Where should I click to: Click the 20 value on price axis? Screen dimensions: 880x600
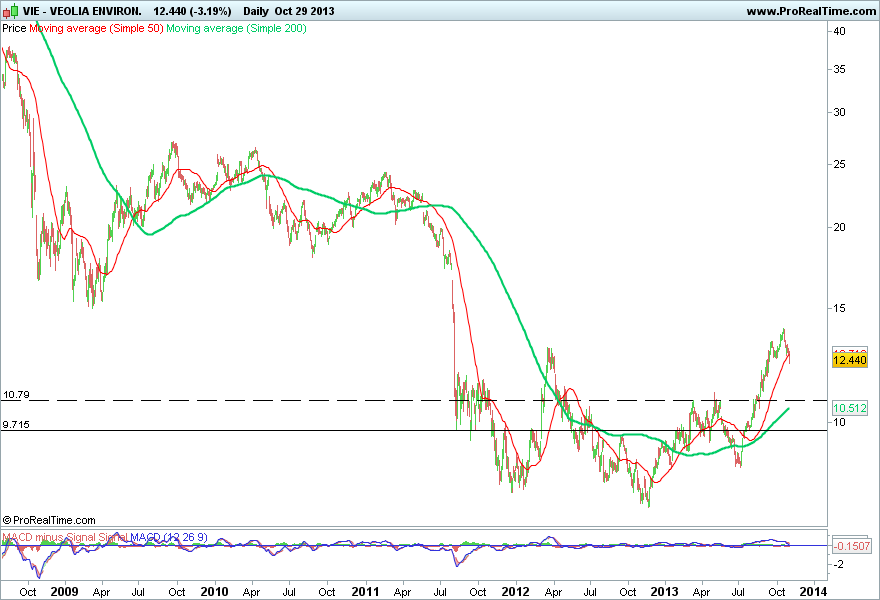839,227
